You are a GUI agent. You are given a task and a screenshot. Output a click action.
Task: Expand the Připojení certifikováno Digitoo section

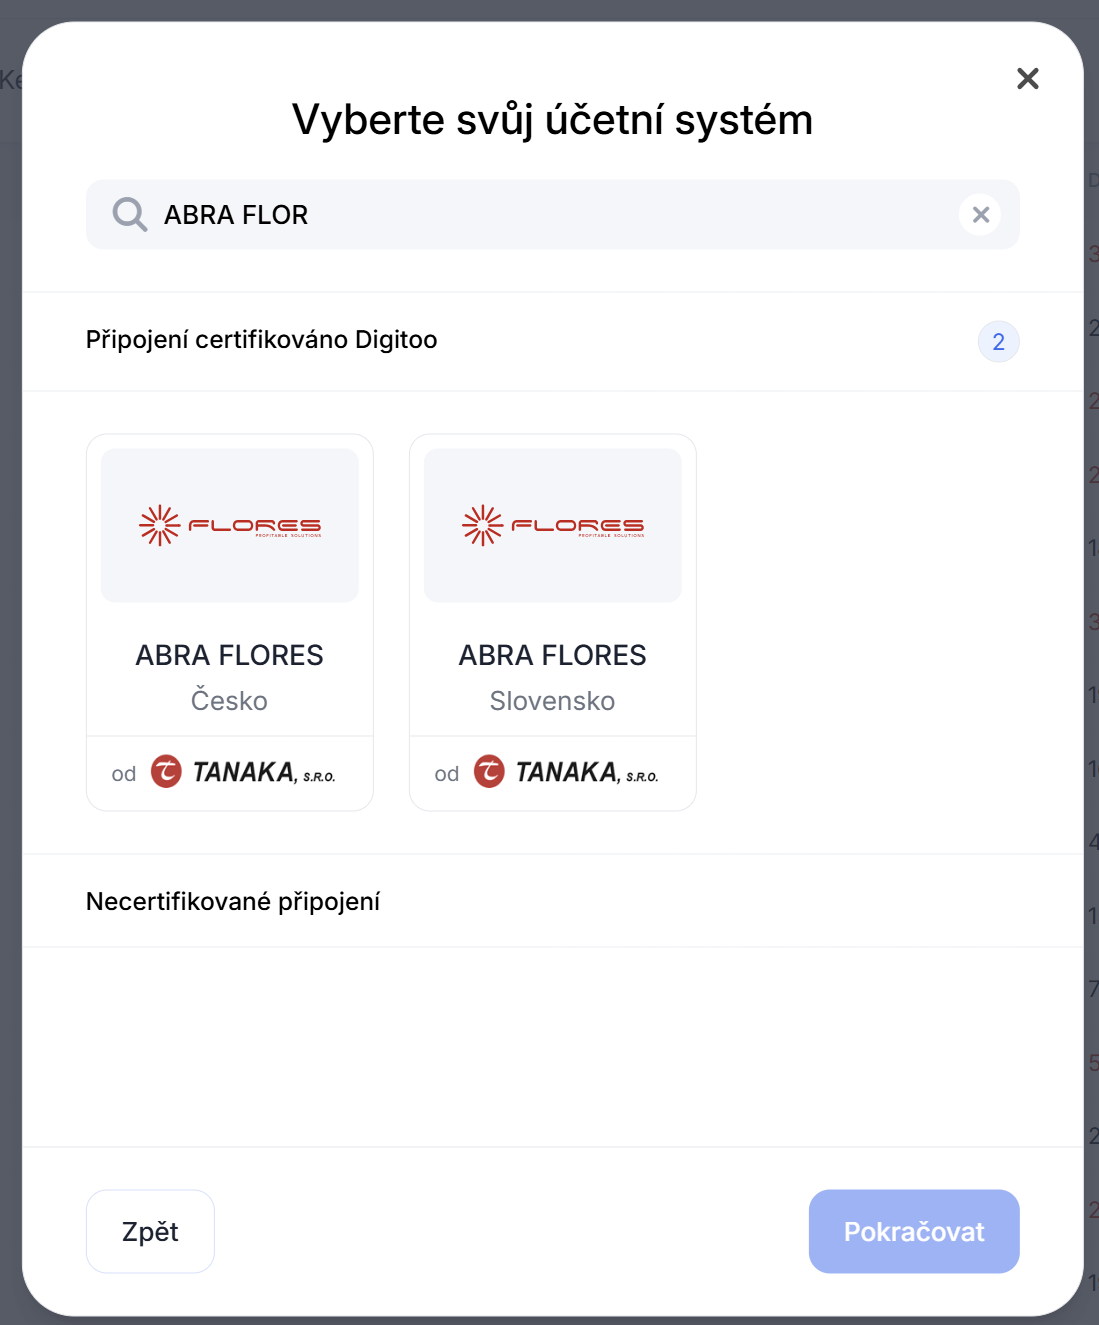click(x=262, y=340)
